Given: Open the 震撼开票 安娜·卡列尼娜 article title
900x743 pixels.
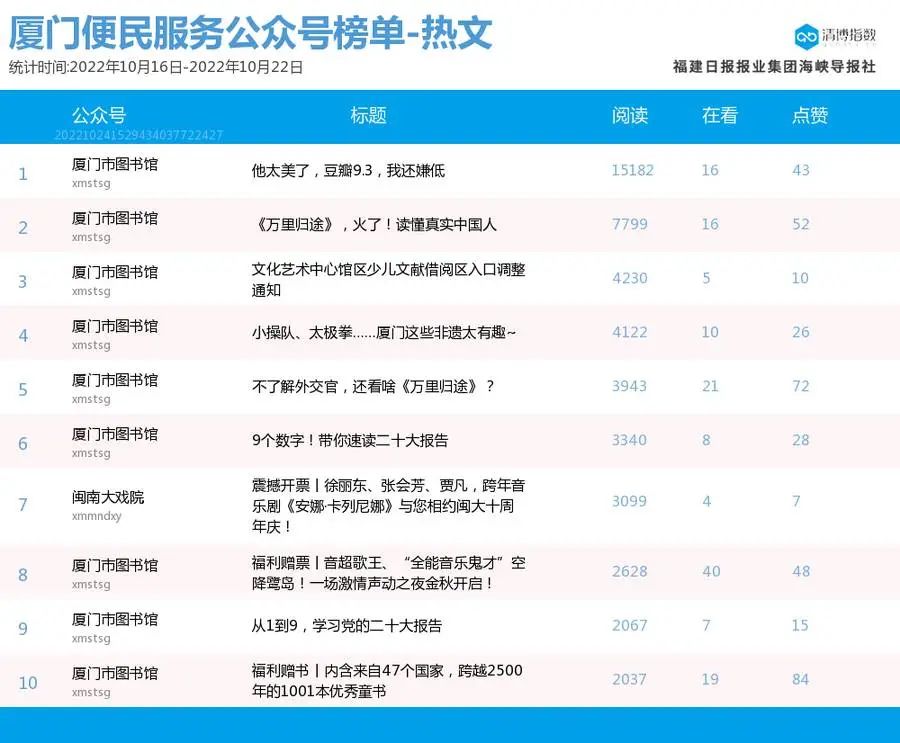Looking at the screenshot, I should click(388, 505).
